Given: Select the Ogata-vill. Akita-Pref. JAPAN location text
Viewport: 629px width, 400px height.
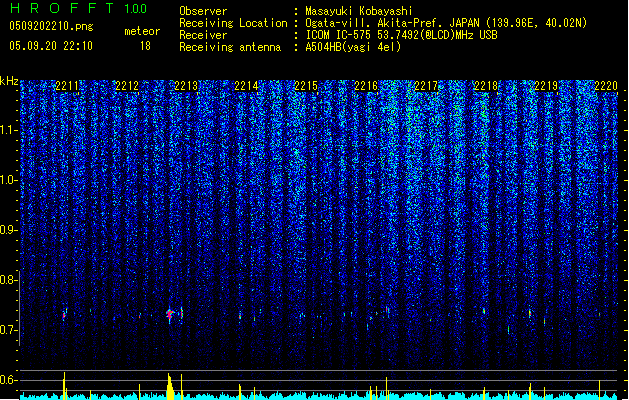Looking at the screenshot, I should (446, 23).
